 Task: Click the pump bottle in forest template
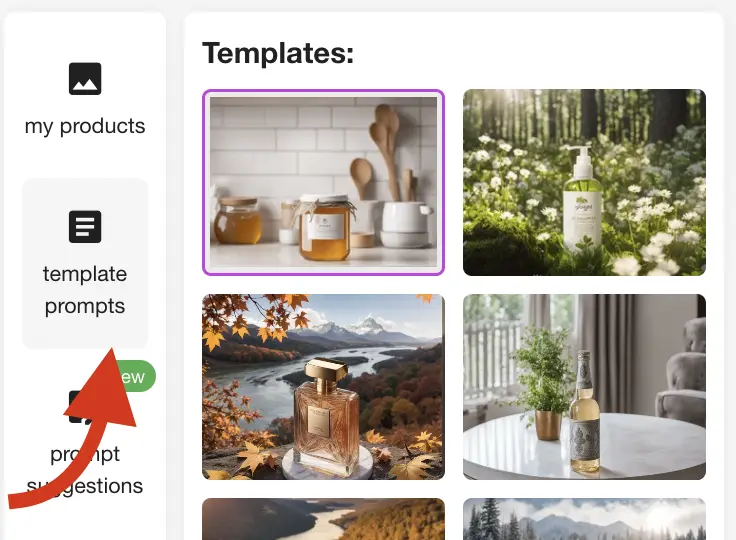[x=582, y=197]
